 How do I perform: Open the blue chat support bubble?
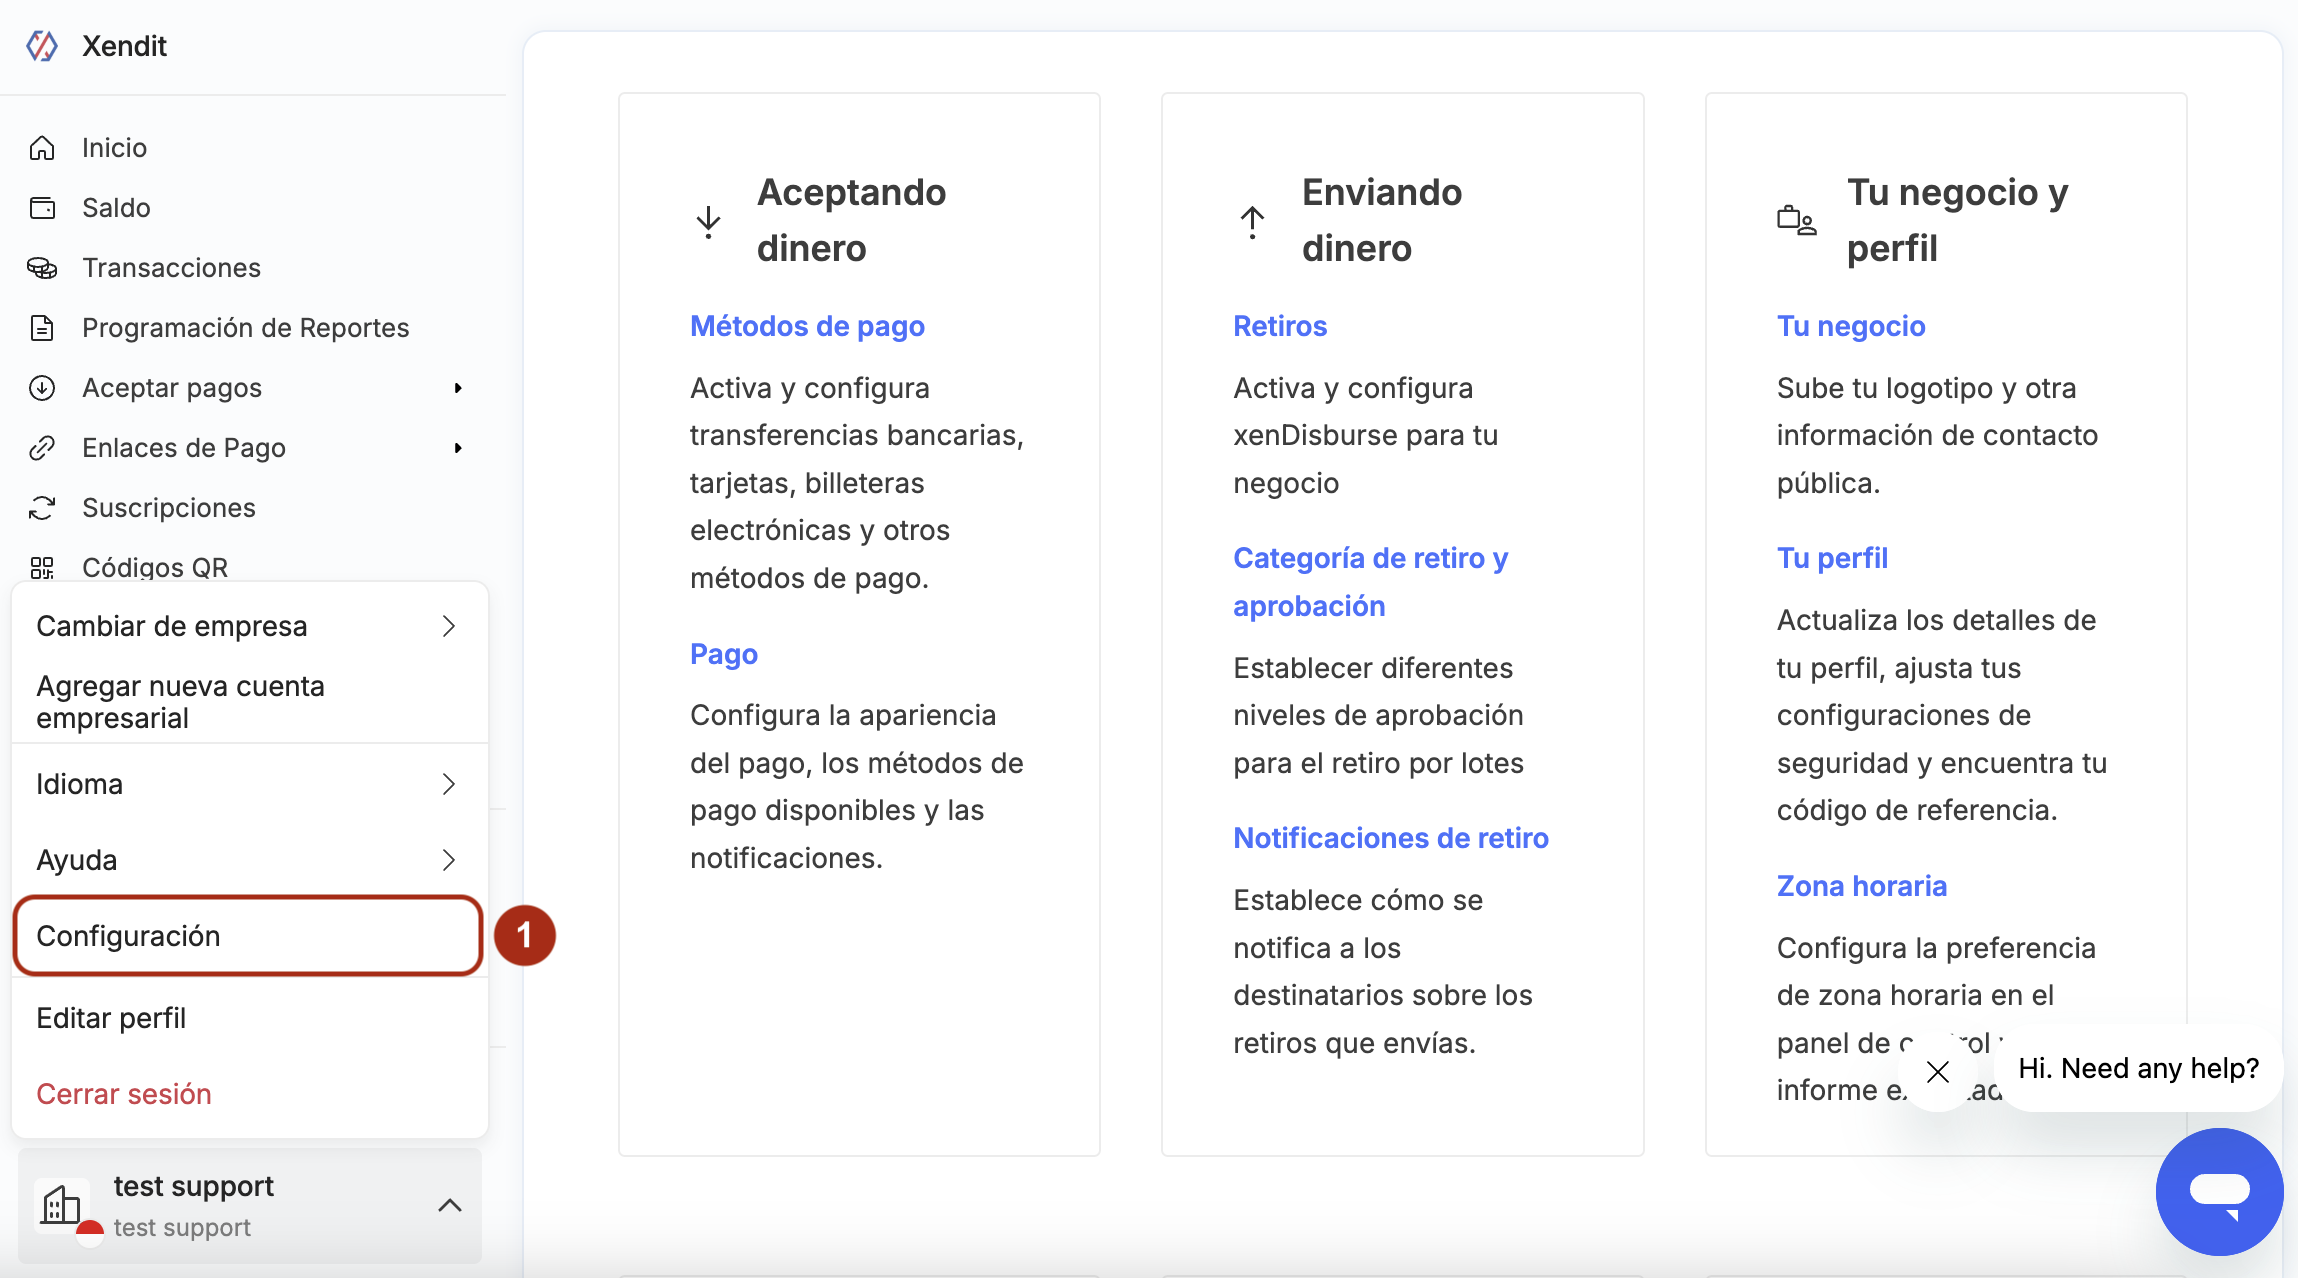tap(2219, 1192)
